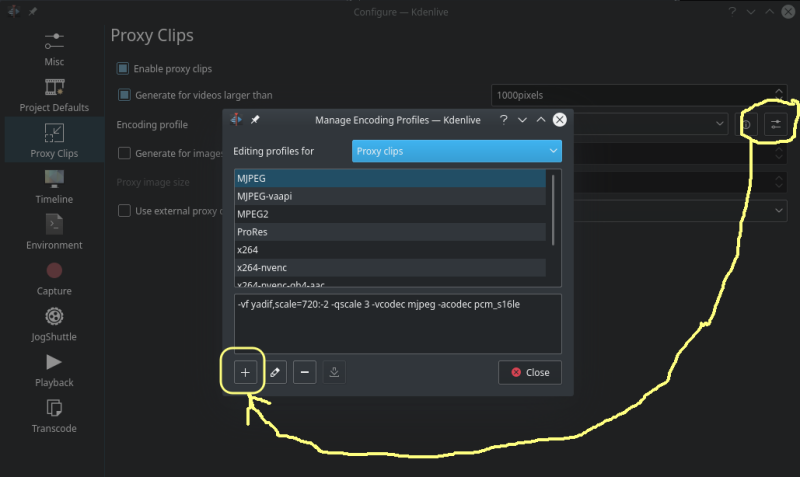Image resolution: width=800 pixels, height=477 pixels.
Task: Open the Misc settings page
Action: [54, 49]
